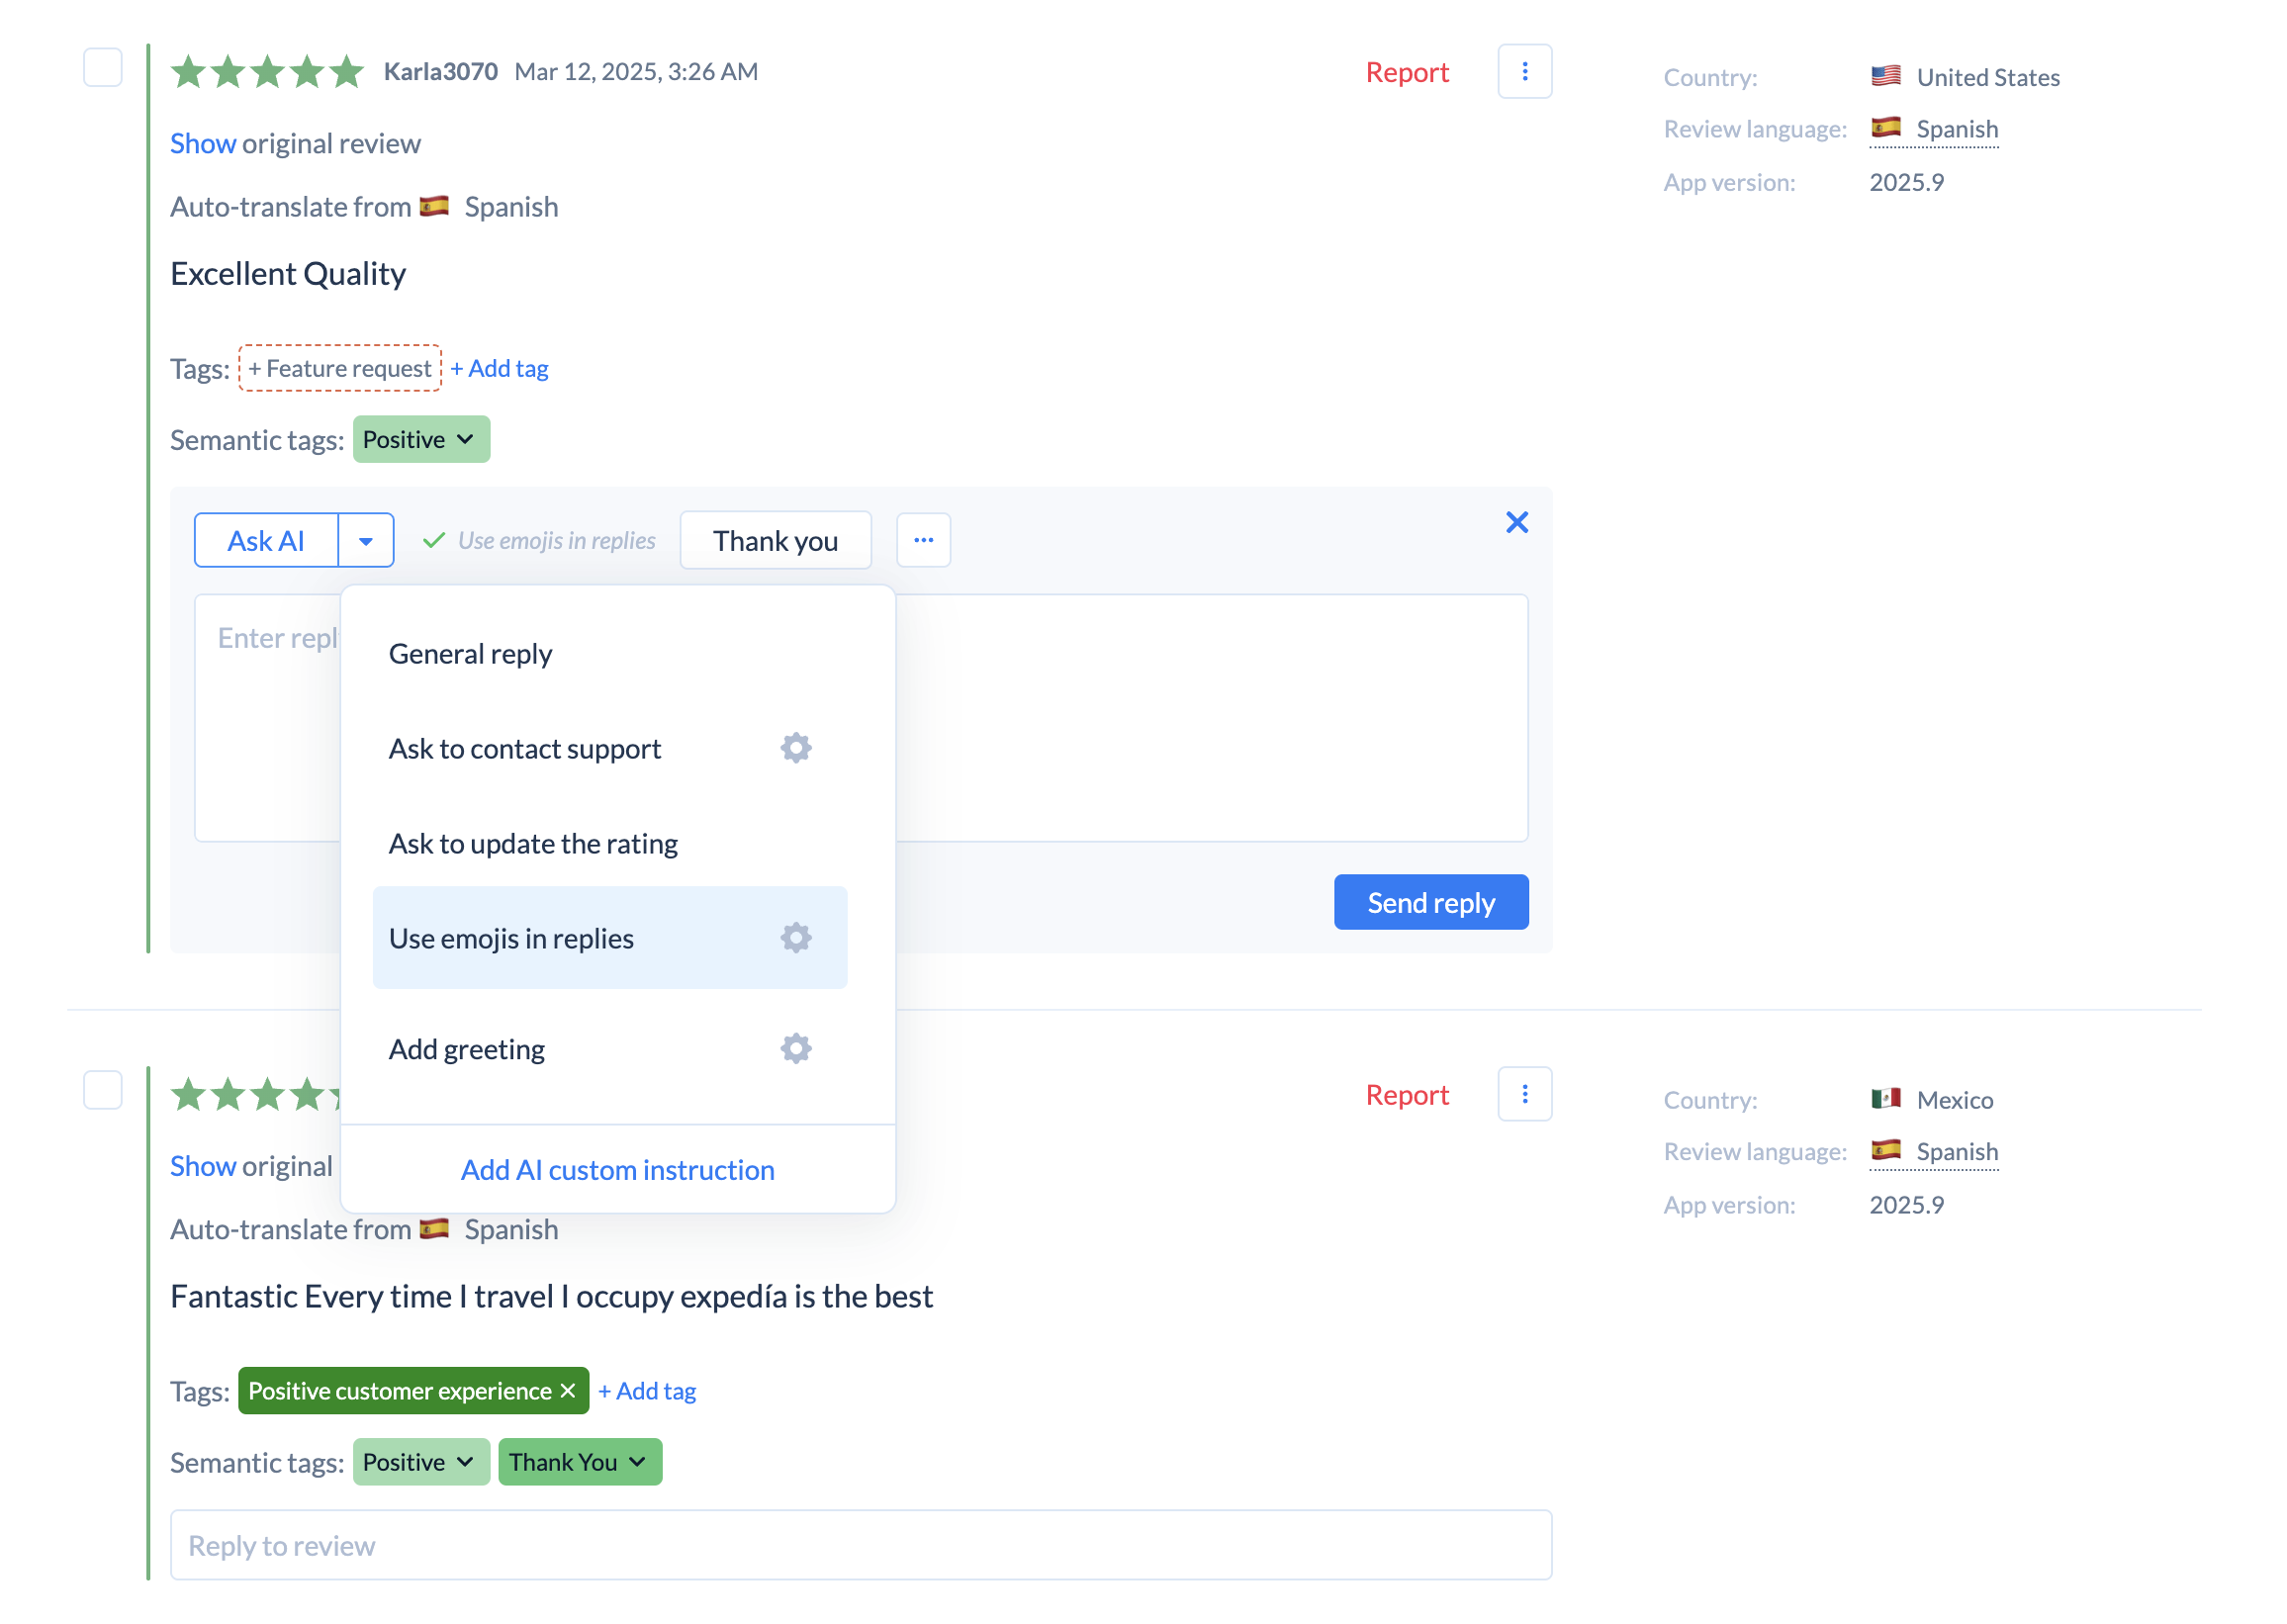Select the checkbox for Karla3070's review
The width and height of the screenshot is (2287, 1624).
coord(103,68)
